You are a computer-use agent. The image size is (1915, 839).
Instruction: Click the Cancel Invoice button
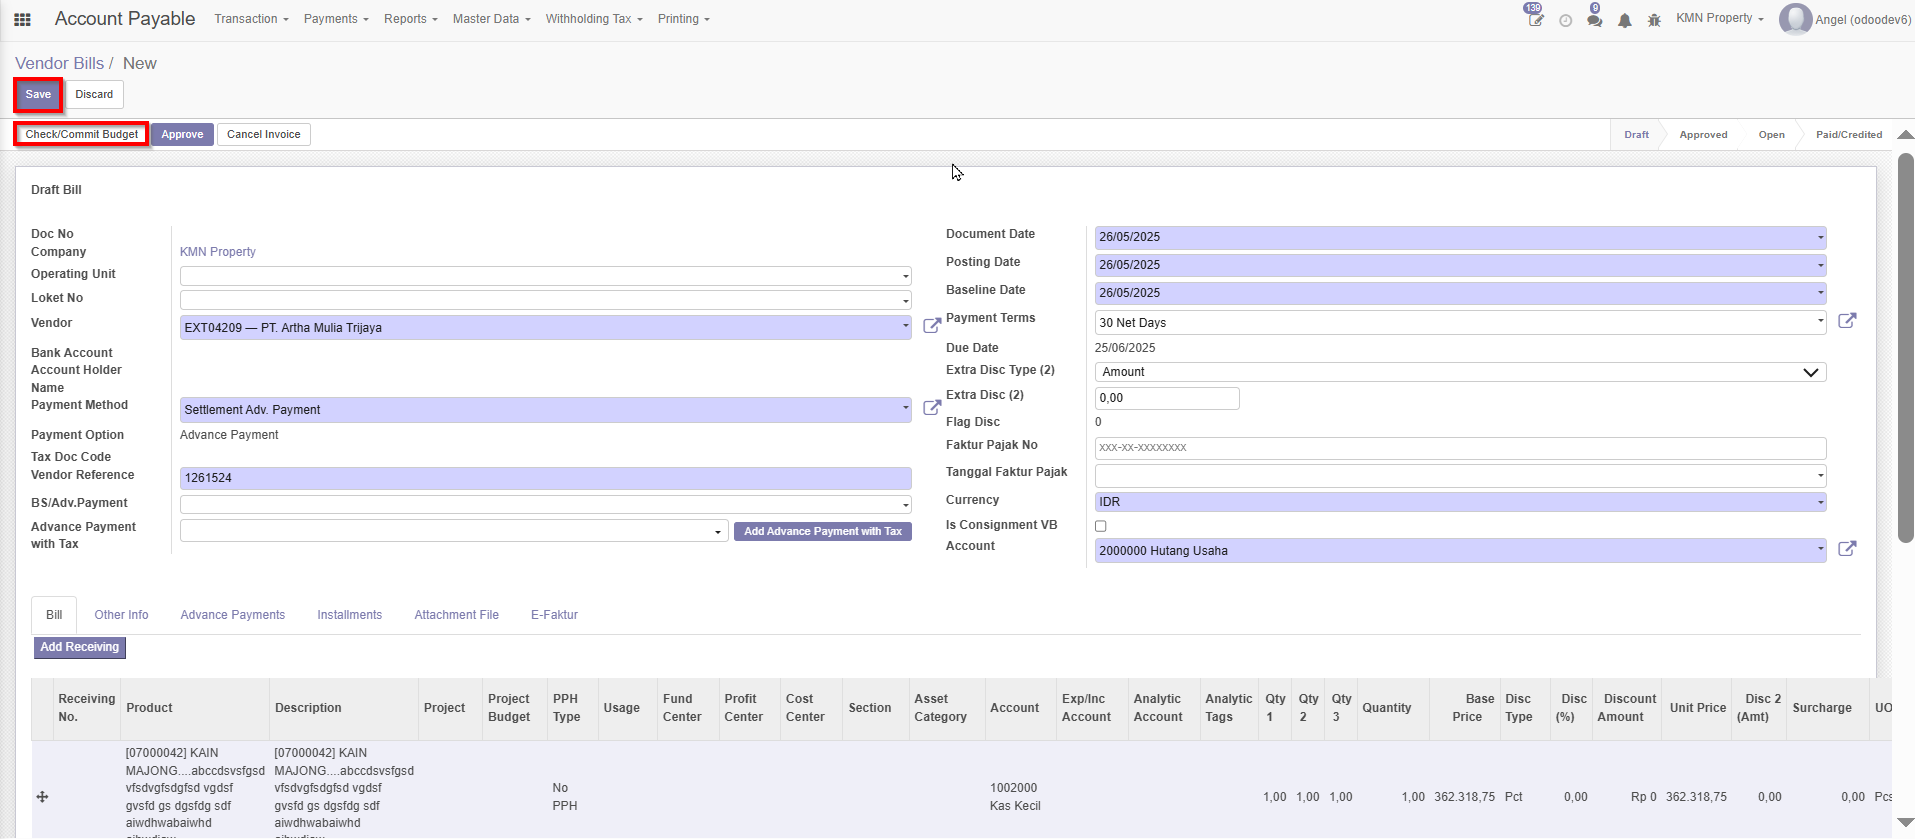coord(264,135)
